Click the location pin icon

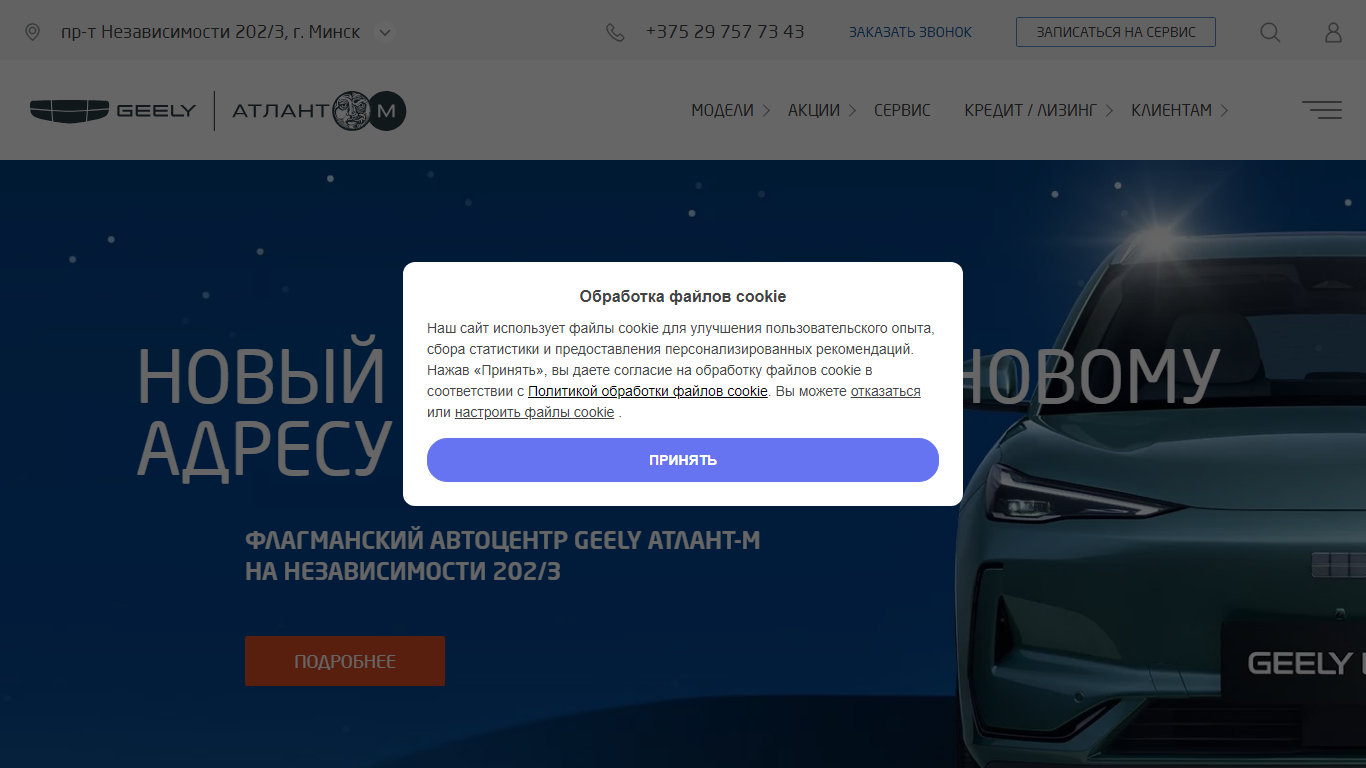(x=32, y=32)
